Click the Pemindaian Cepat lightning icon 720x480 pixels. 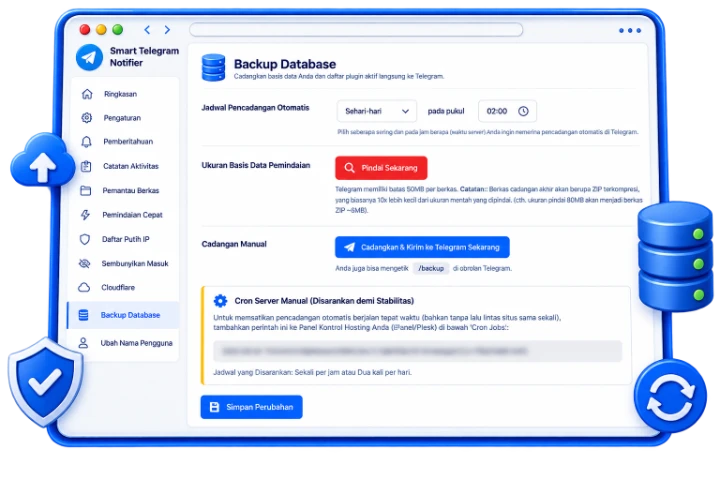(85, 215)
